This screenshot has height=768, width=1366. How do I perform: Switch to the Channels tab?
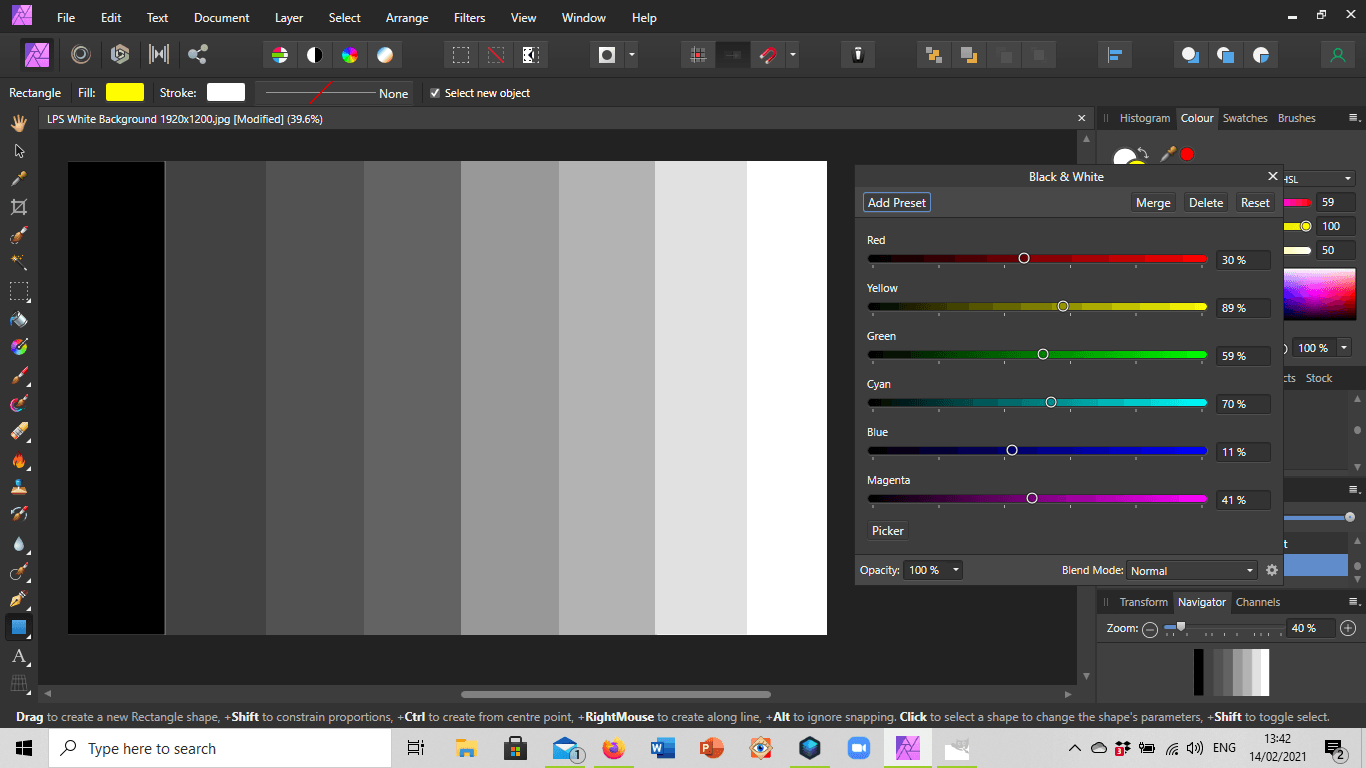1257,602
